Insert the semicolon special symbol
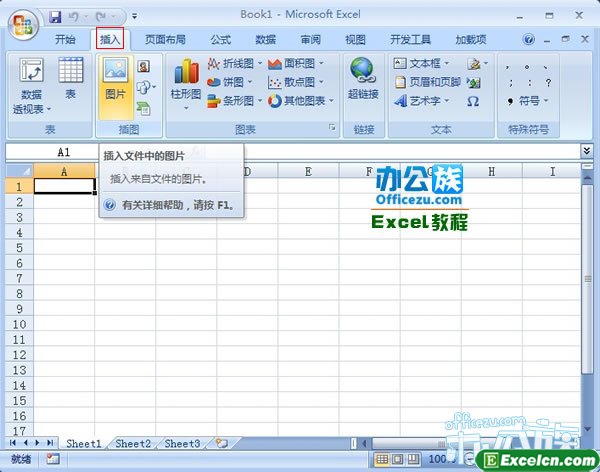Screen dimensions: 600x472 click(511, 83)
